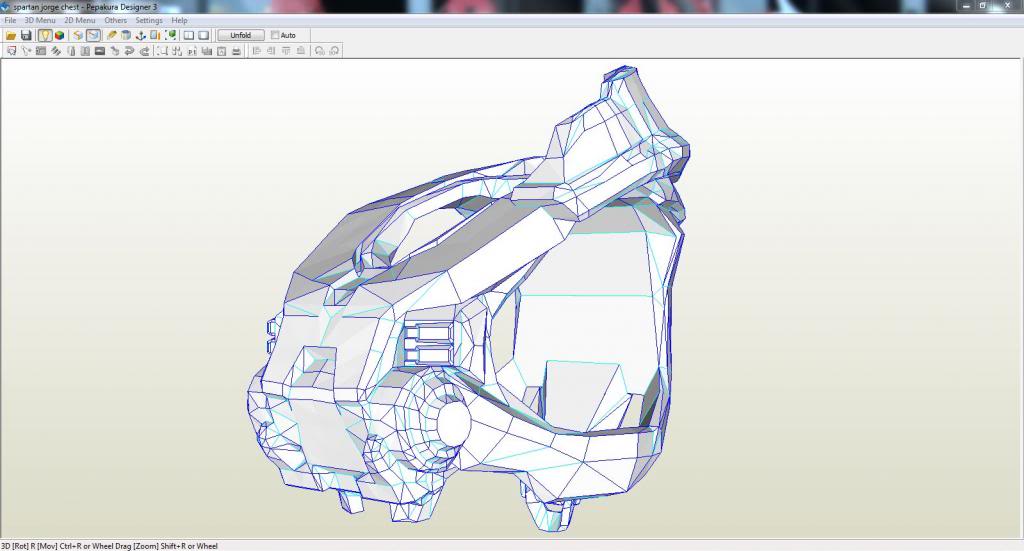
Task: Save the project with the floppy disk icon
Action: pos(26,35)
